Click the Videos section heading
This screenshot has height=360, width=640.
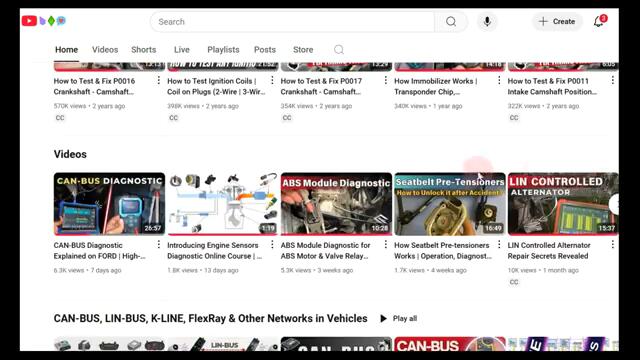70,154
